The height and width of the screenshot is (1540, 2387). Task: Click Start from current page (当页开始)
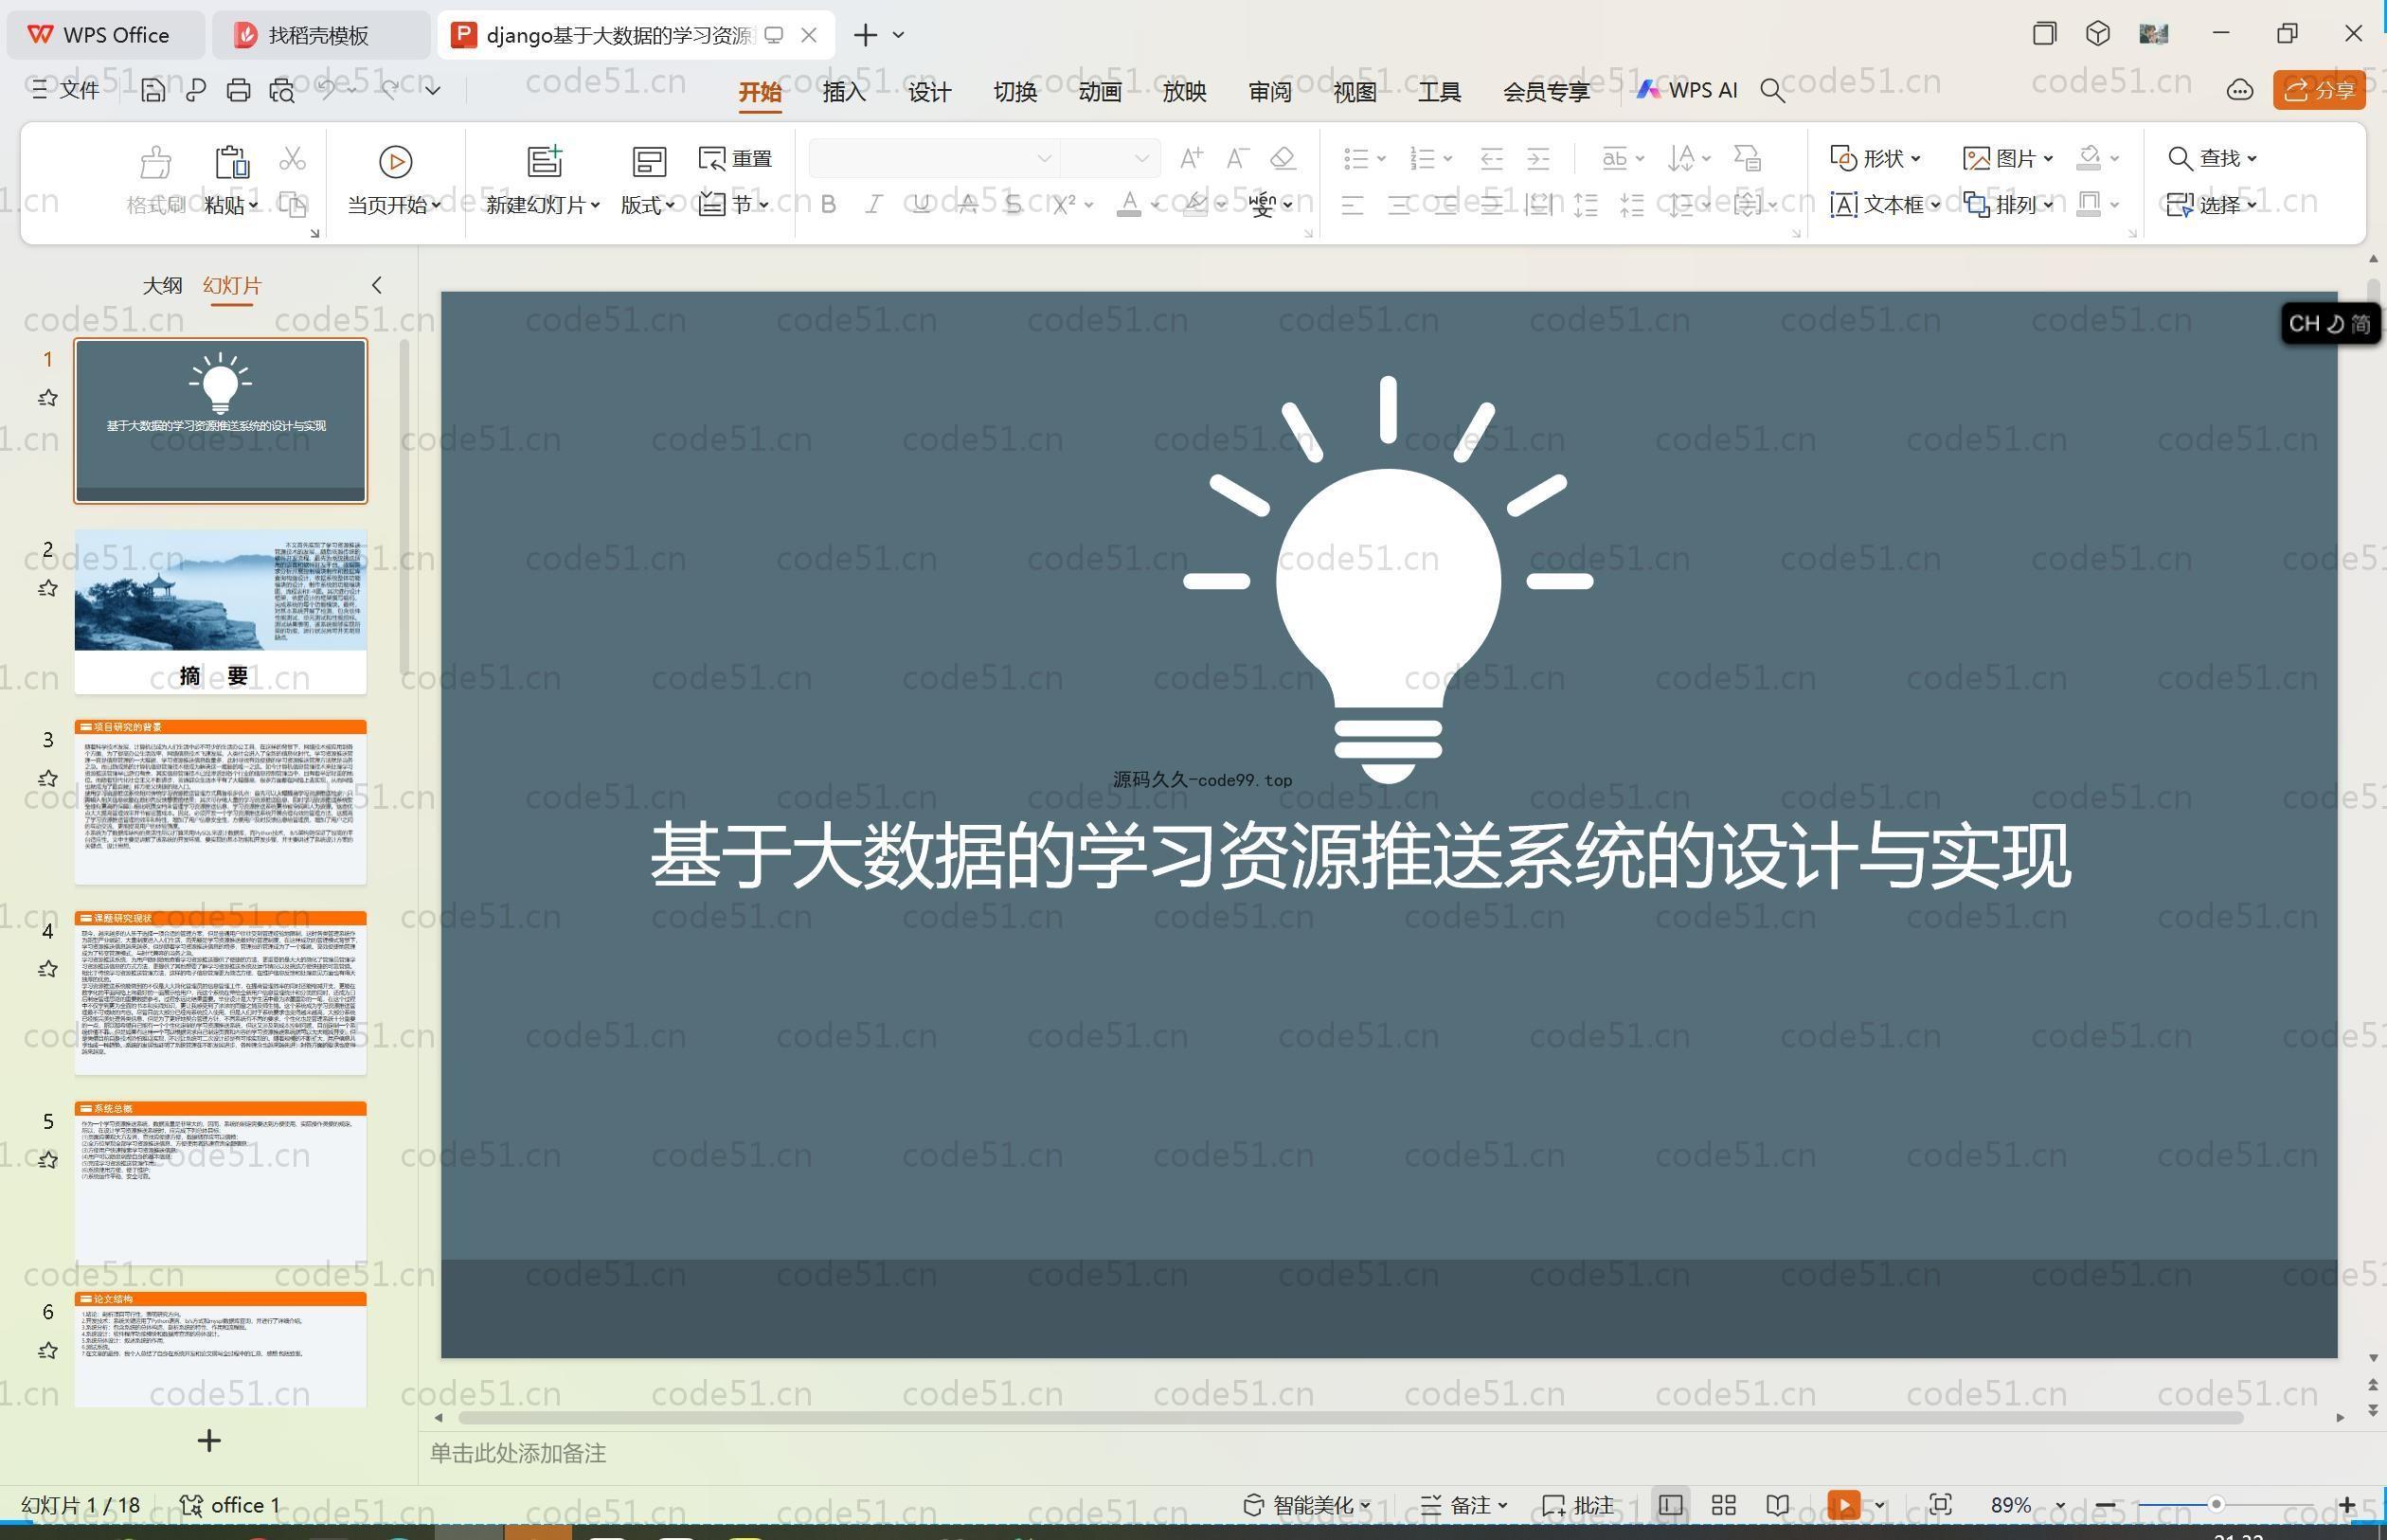394,180
